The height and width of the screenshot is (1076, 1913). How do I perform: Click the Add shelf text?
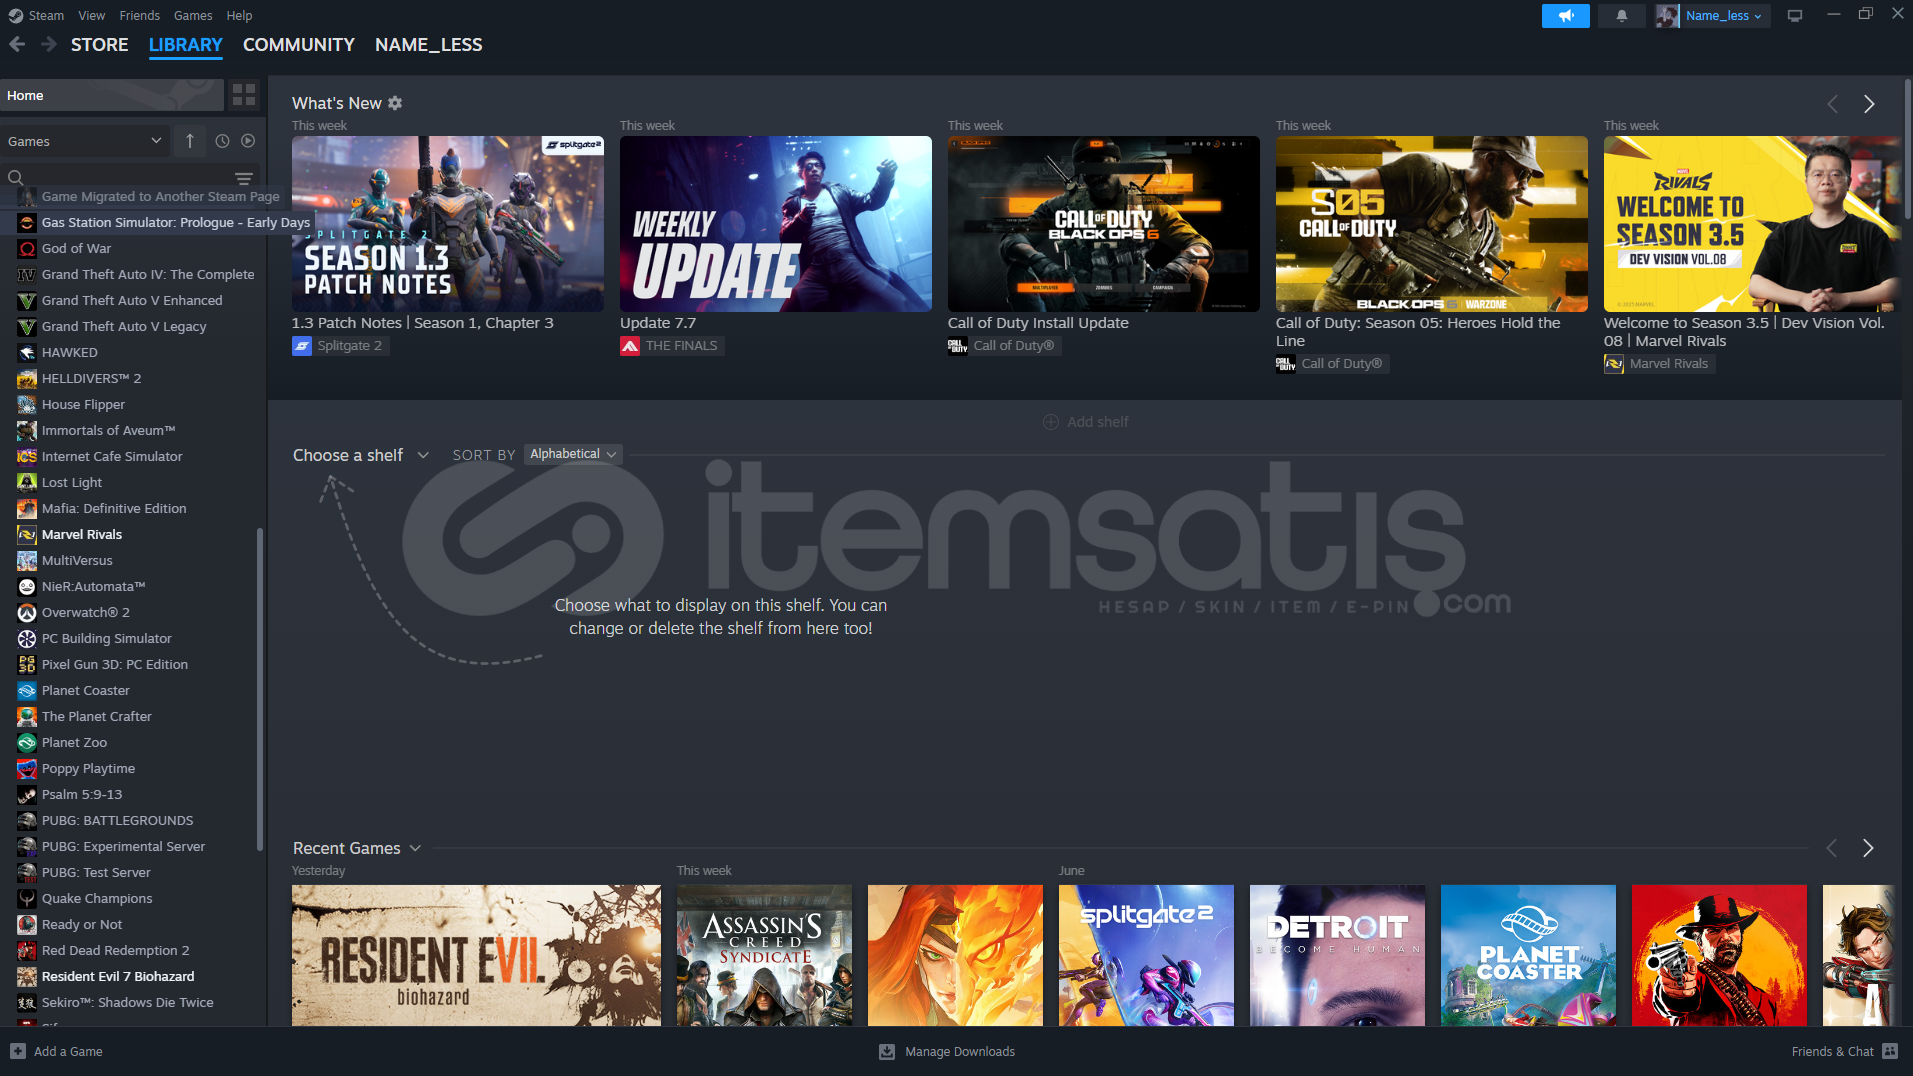(x=1097, y=422)
